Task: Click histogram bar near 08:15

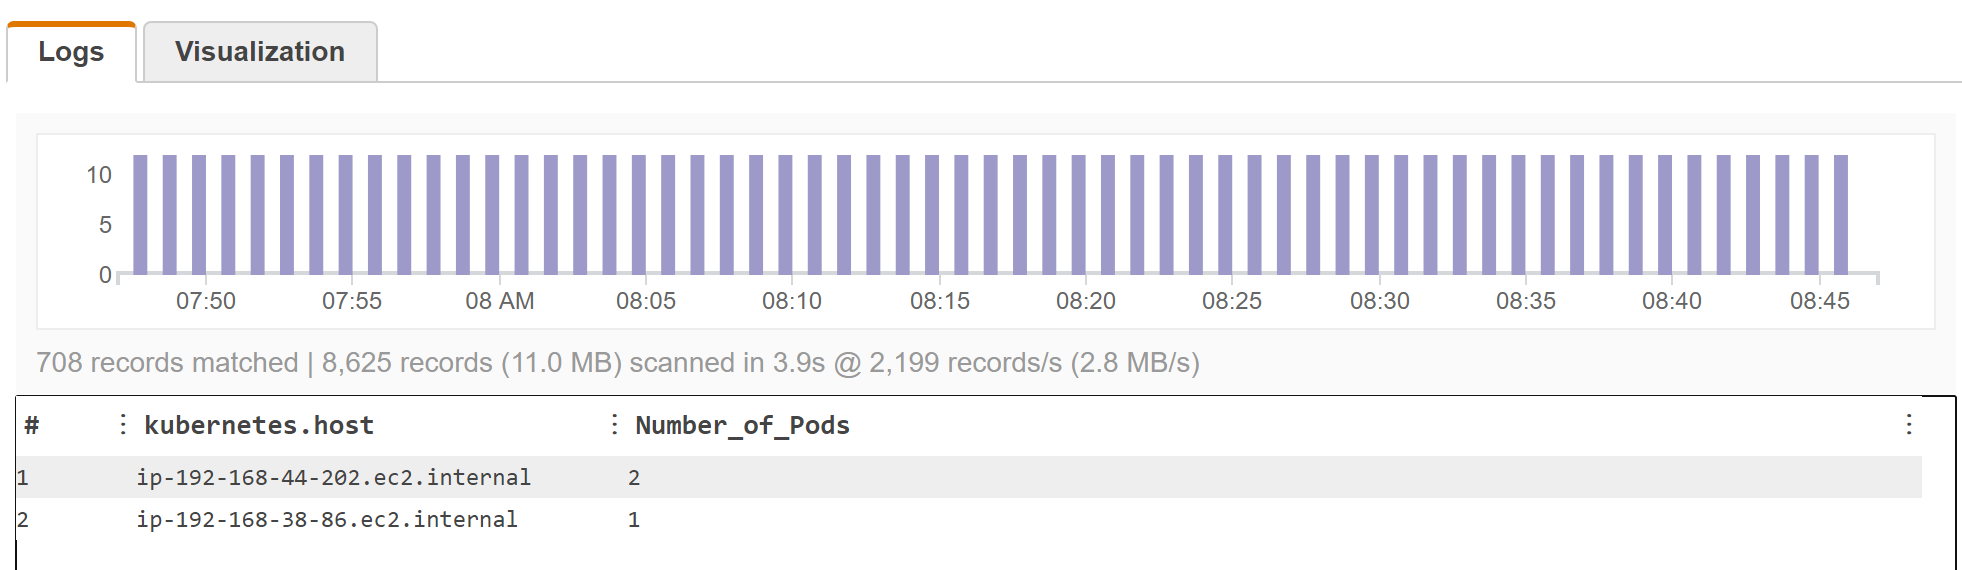Action: tap(932, 214)
